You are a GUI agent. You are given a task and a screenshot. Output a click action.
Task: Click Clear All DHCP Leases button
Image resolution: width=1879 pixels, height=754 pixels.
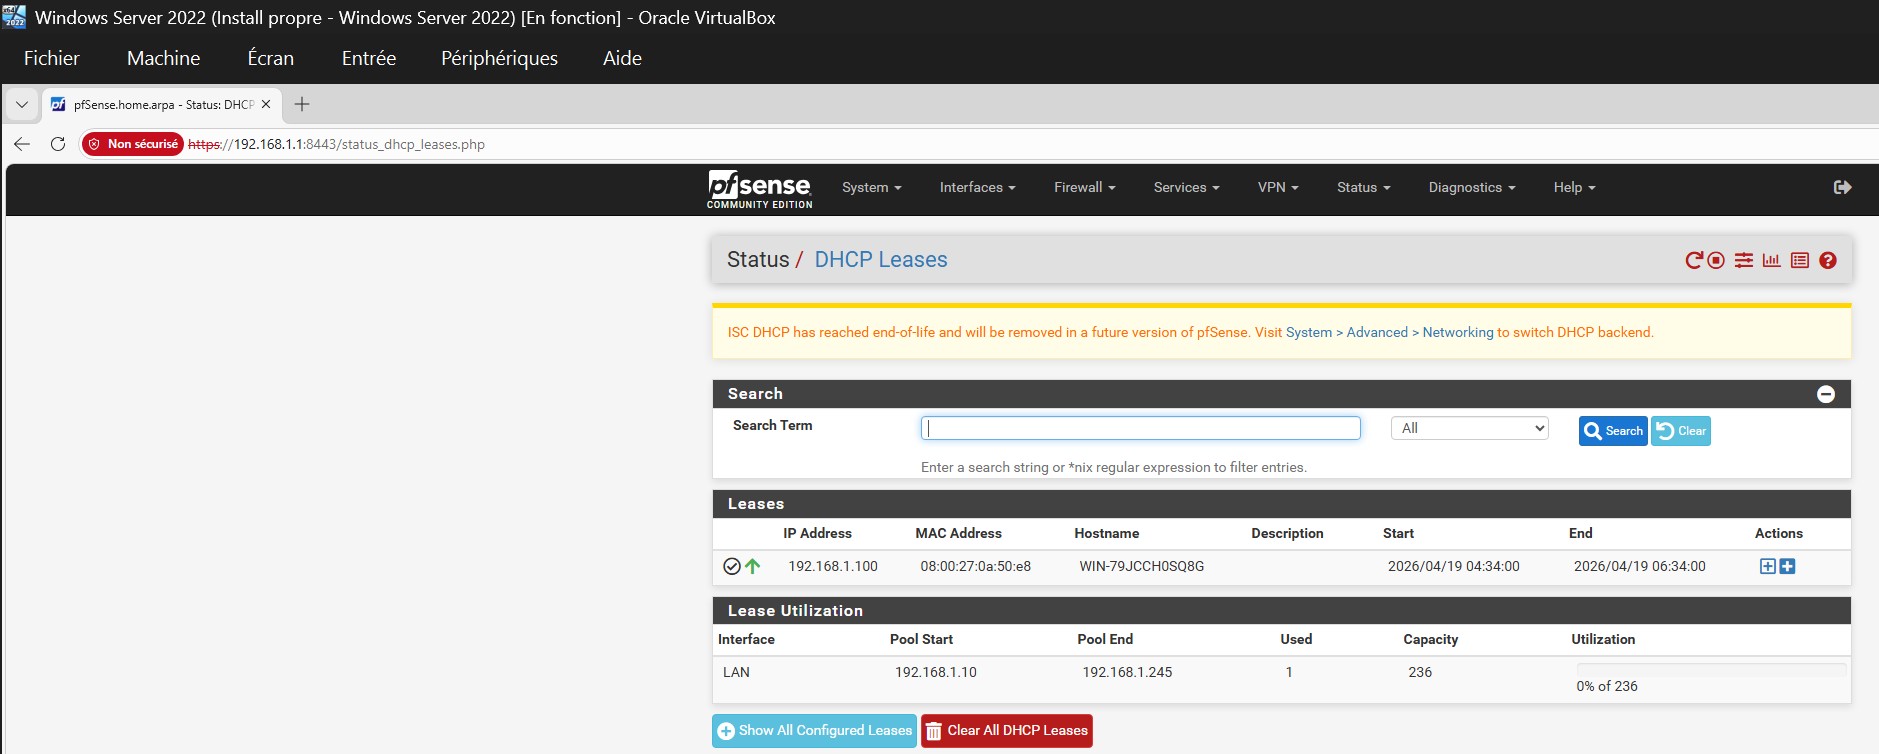click(x=1006, y=731)
